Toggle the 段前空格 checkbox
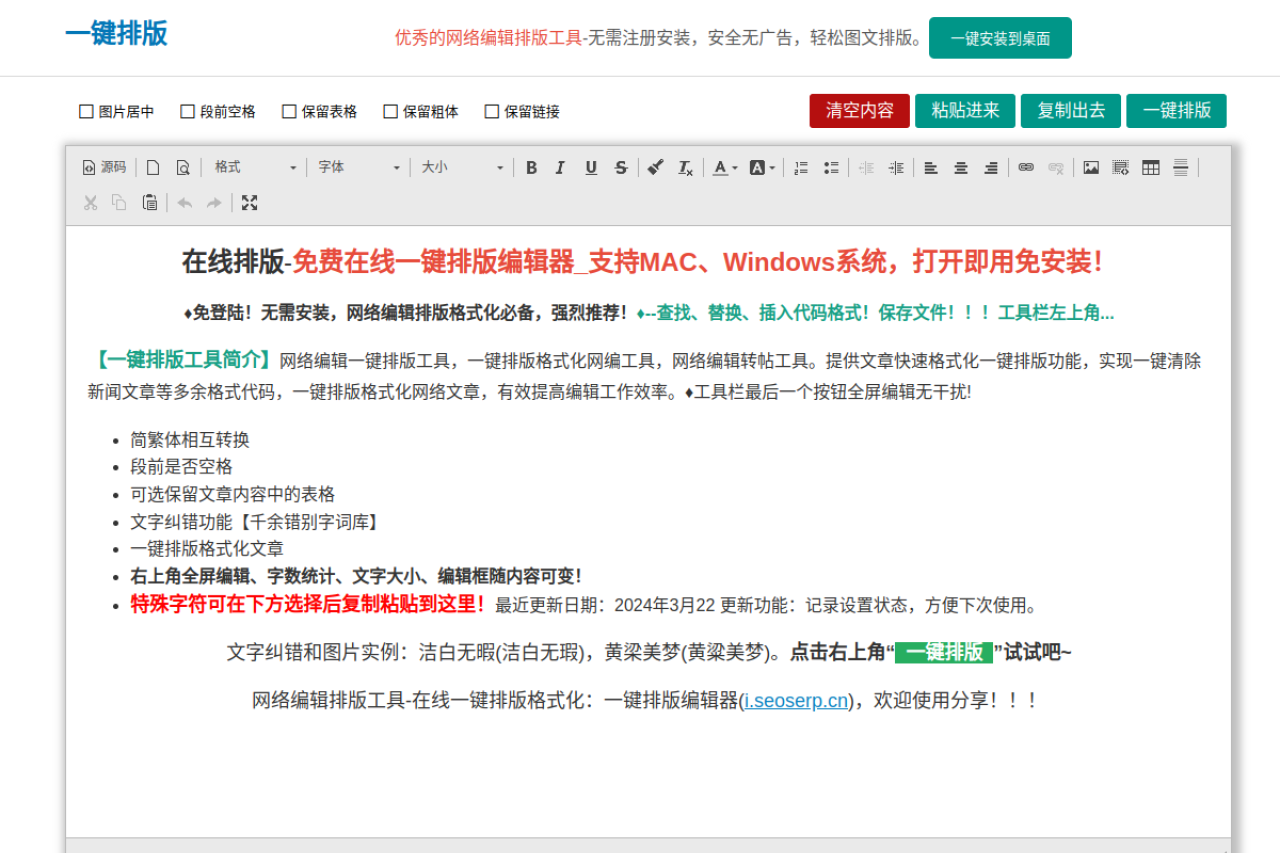 pos(188,111)
